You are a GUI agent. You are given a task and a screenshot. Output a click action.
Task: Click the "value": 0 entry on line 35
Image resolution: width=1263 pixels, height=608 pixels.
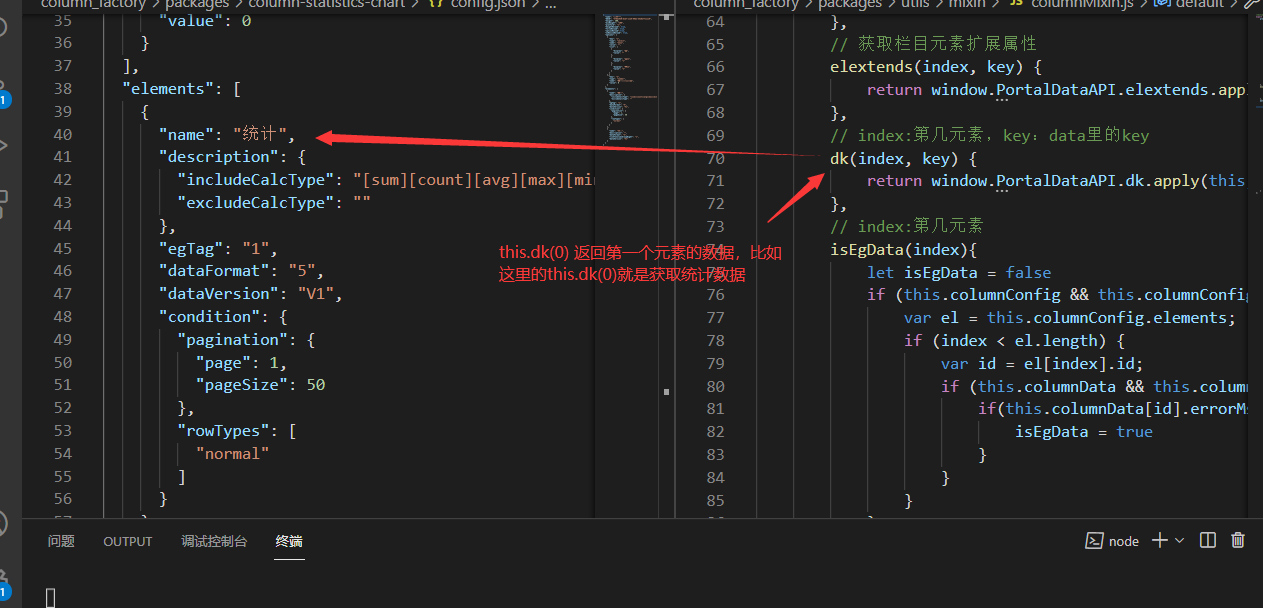coord(205,20)
